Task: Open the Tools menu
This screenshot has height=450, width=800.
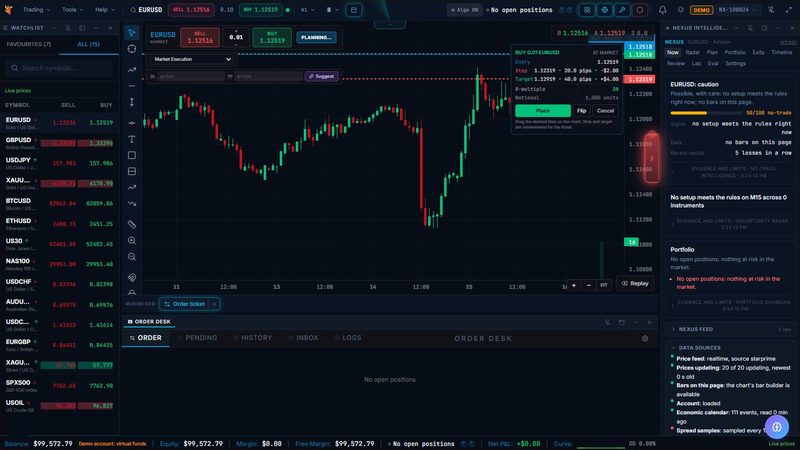Action: (72, 10)
